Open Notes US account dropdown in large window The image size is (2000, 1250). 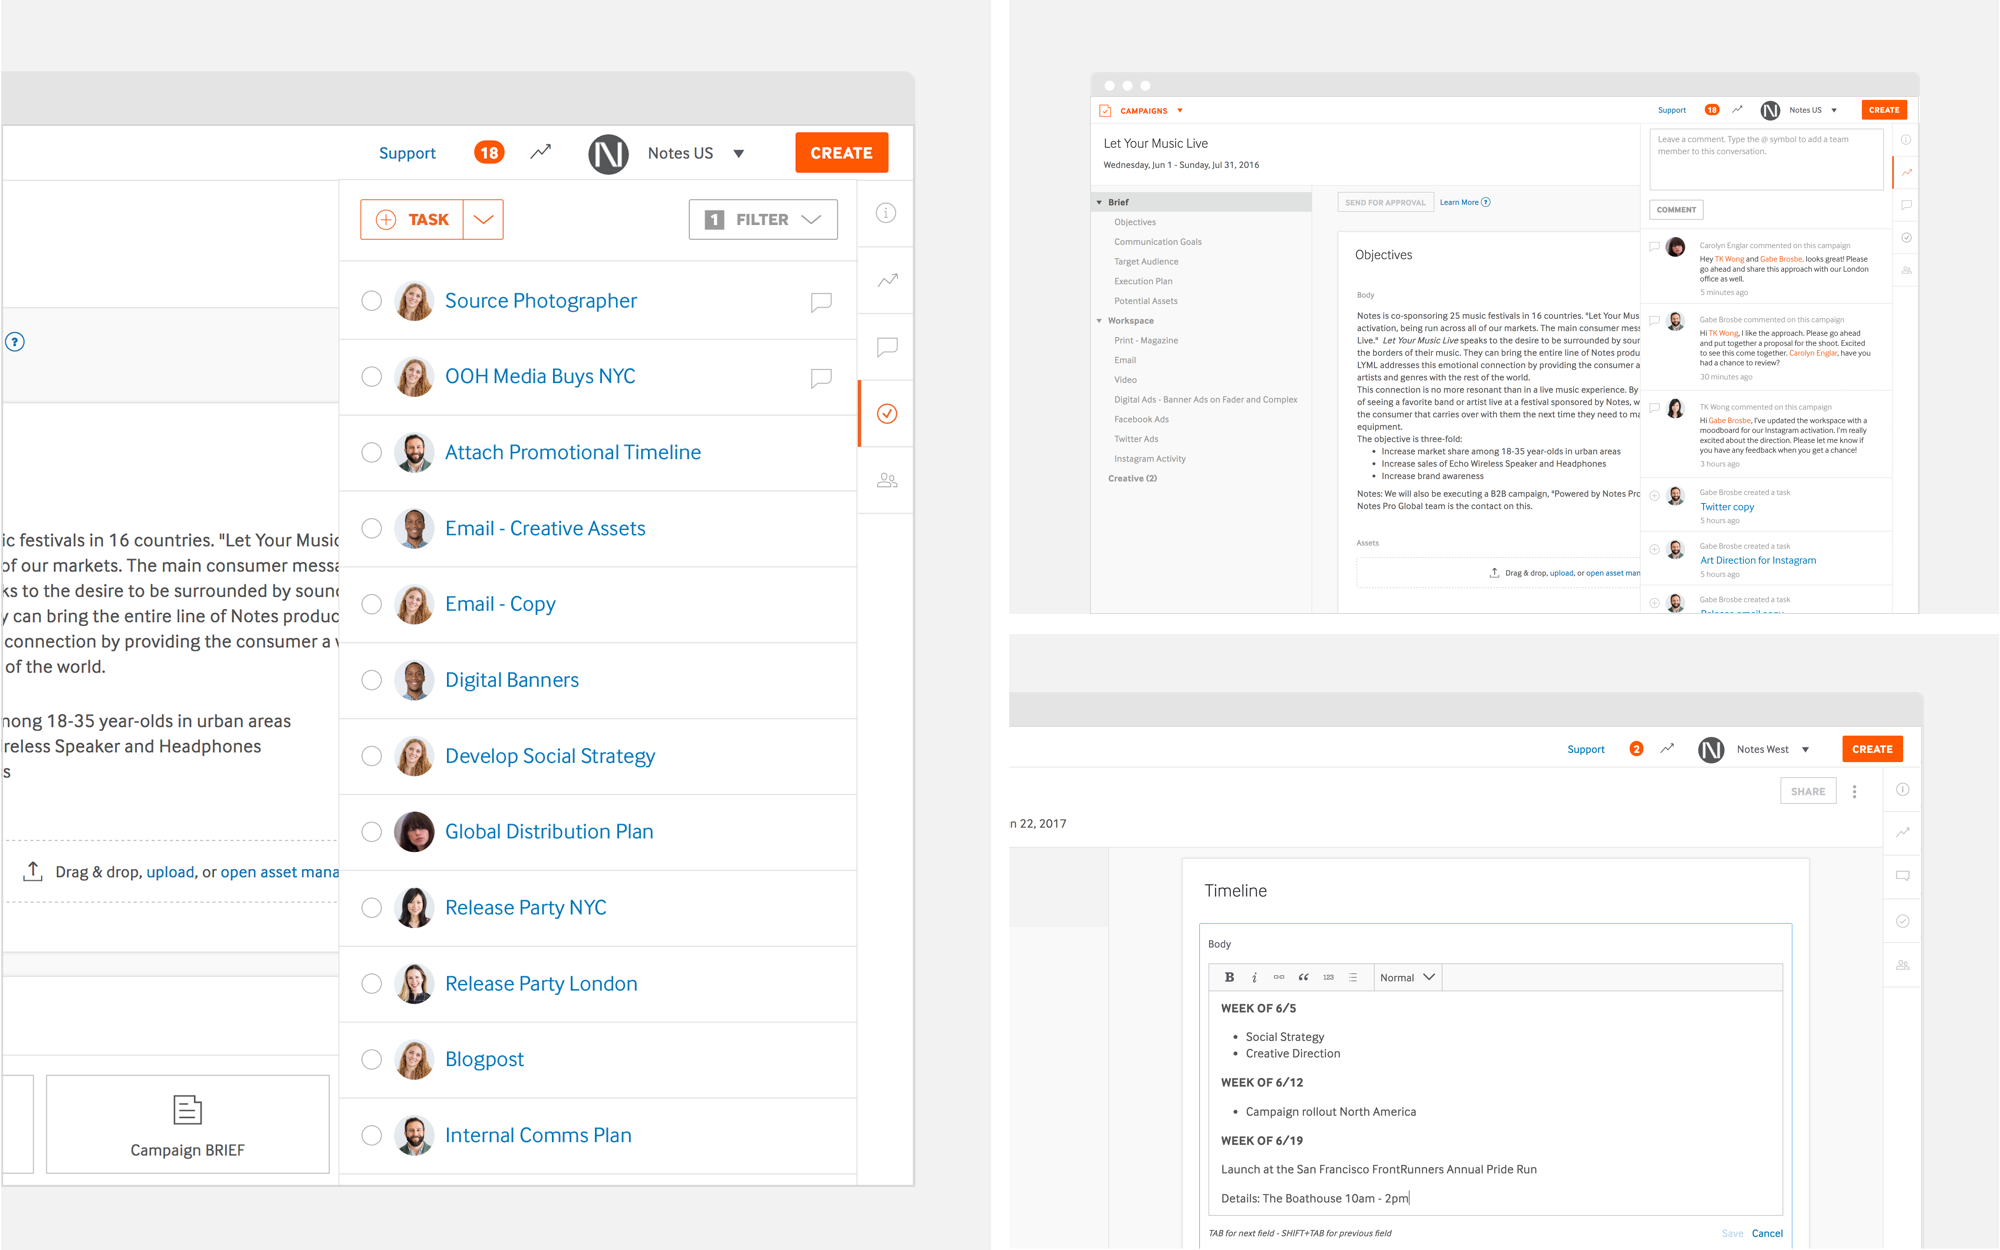739,153
